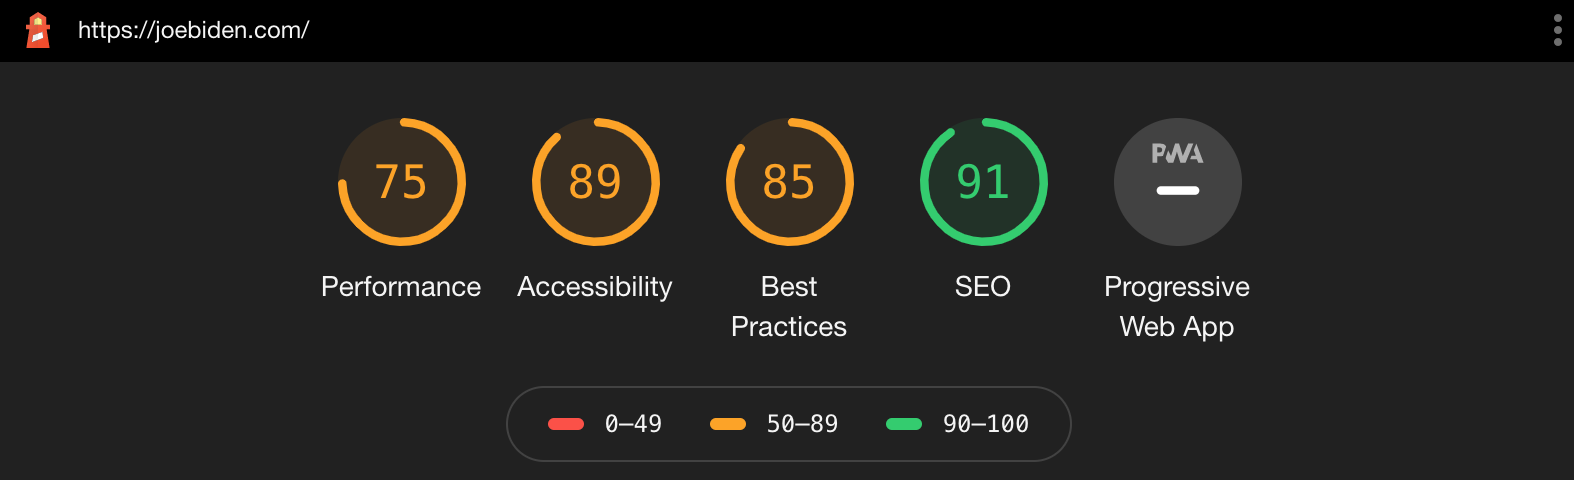This screenshot has height=480, width=1574.
Task: Jump to the Accessibility label
Action: click(595, 287)
